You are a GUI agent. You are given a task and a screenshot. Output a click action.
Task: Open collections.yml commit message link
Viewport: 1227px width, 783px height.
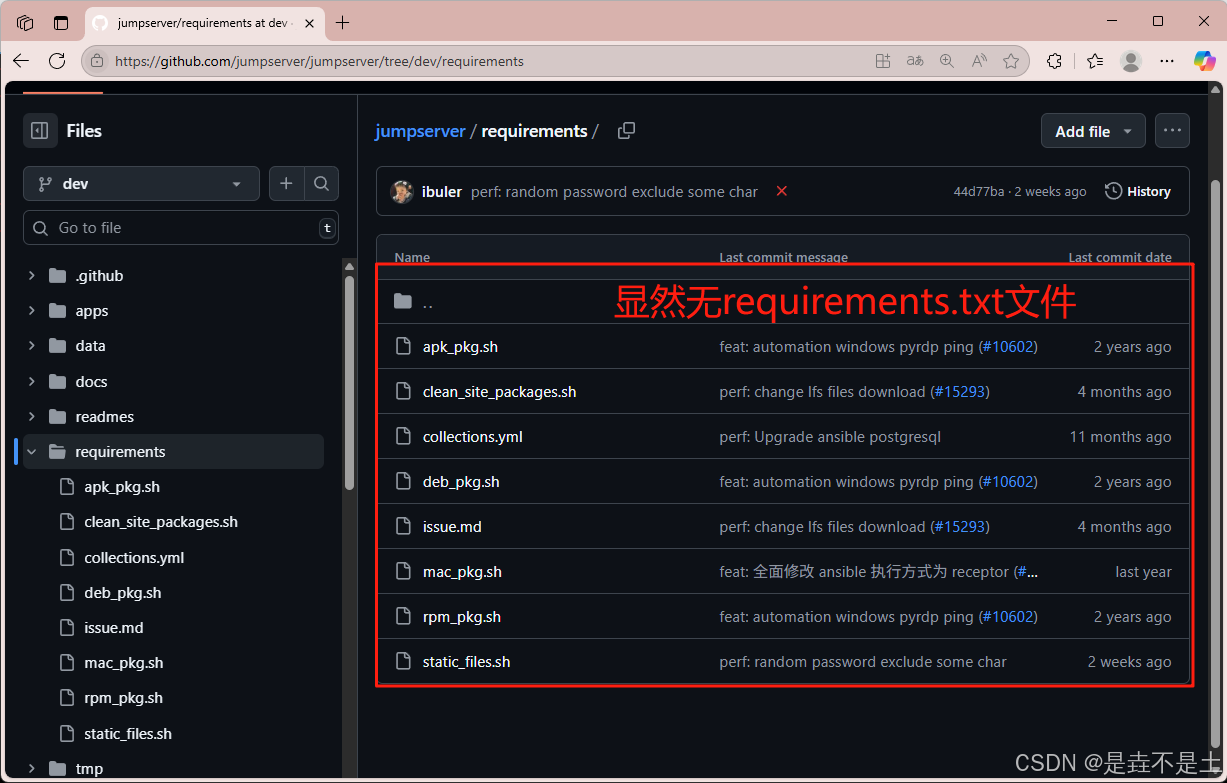830,437
